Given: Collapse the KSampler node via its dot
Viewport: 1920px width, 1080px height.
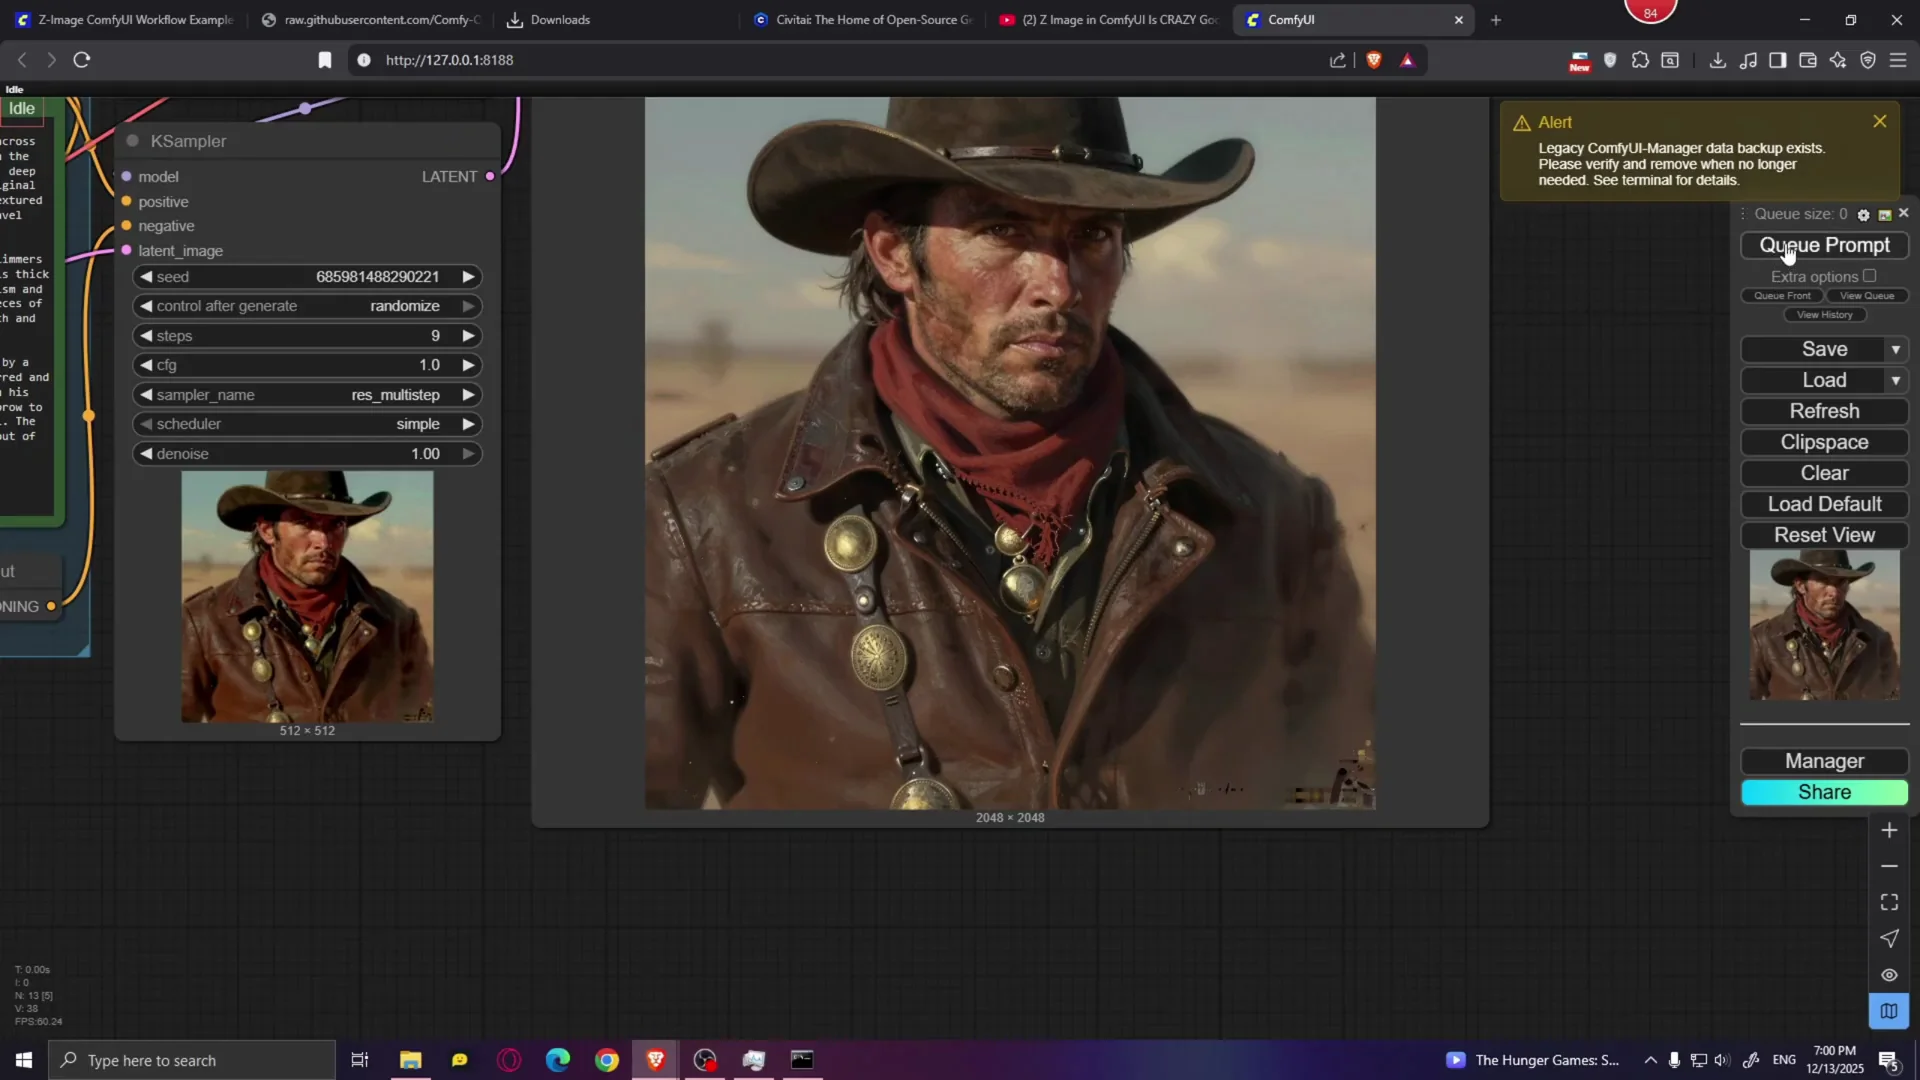Looking at the screenshot, I should pos(132,141).
